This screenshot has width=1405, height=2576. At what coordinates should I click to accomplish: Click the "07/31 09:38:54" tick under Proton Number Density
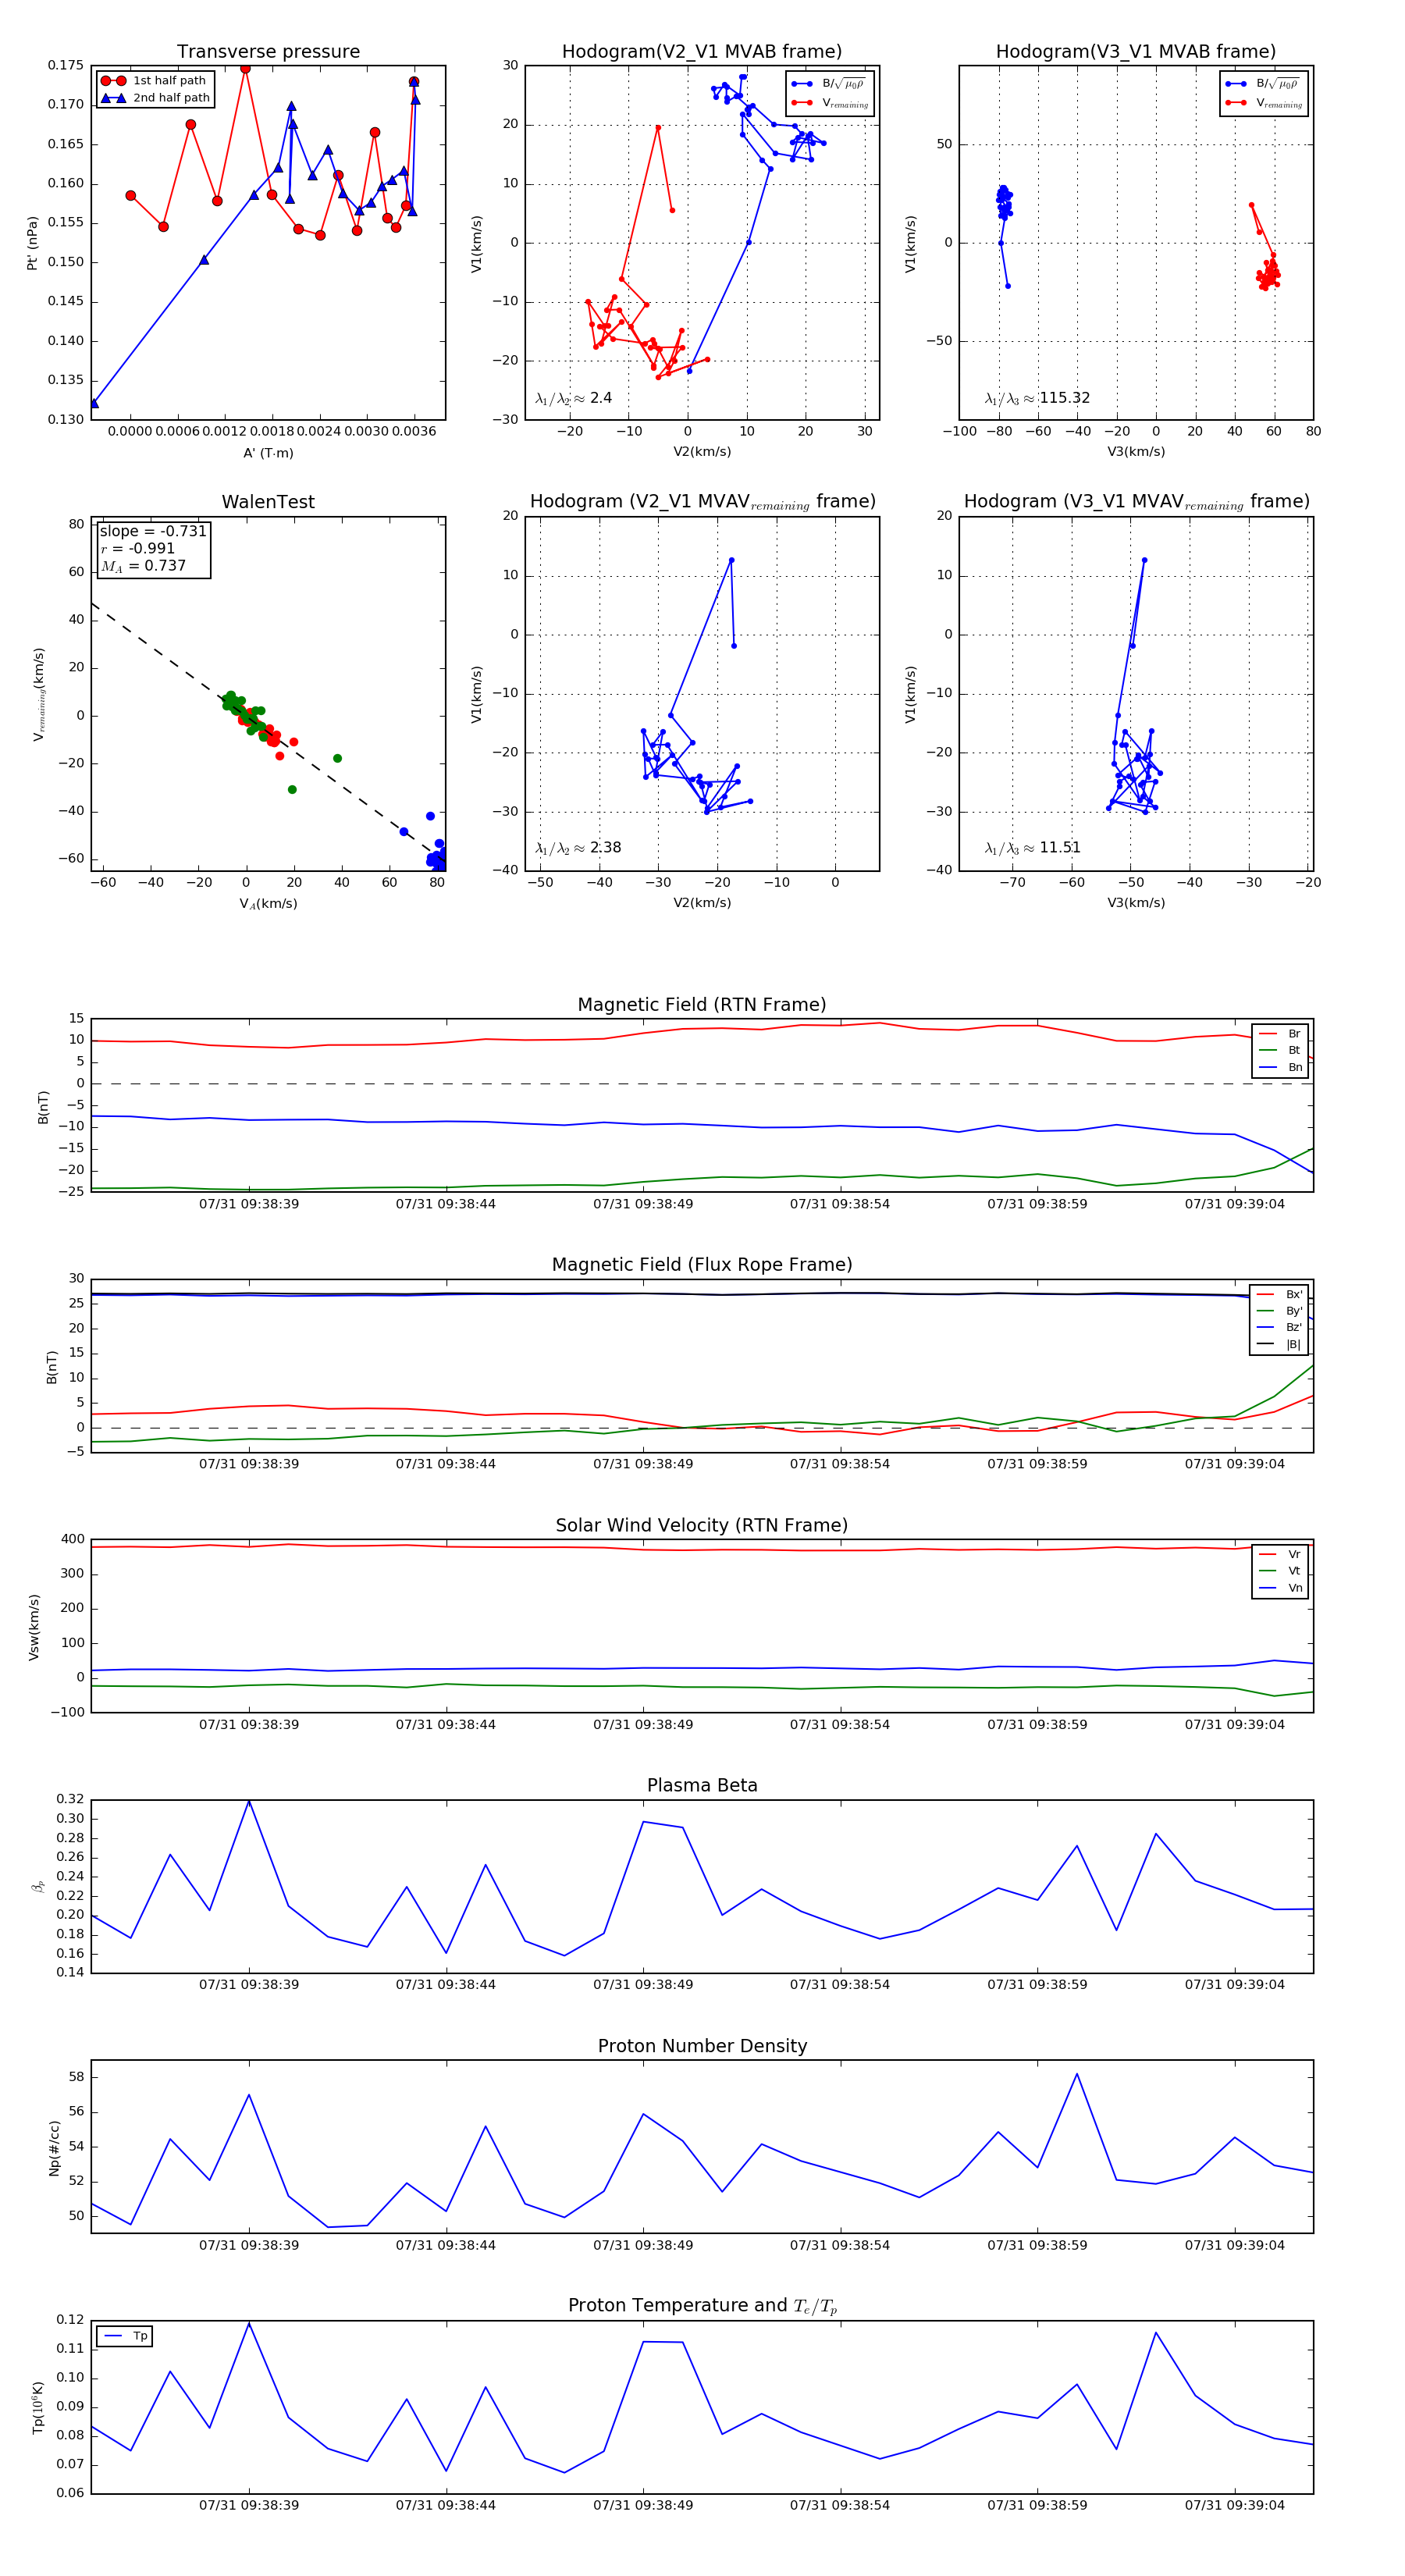[840, 2245]
